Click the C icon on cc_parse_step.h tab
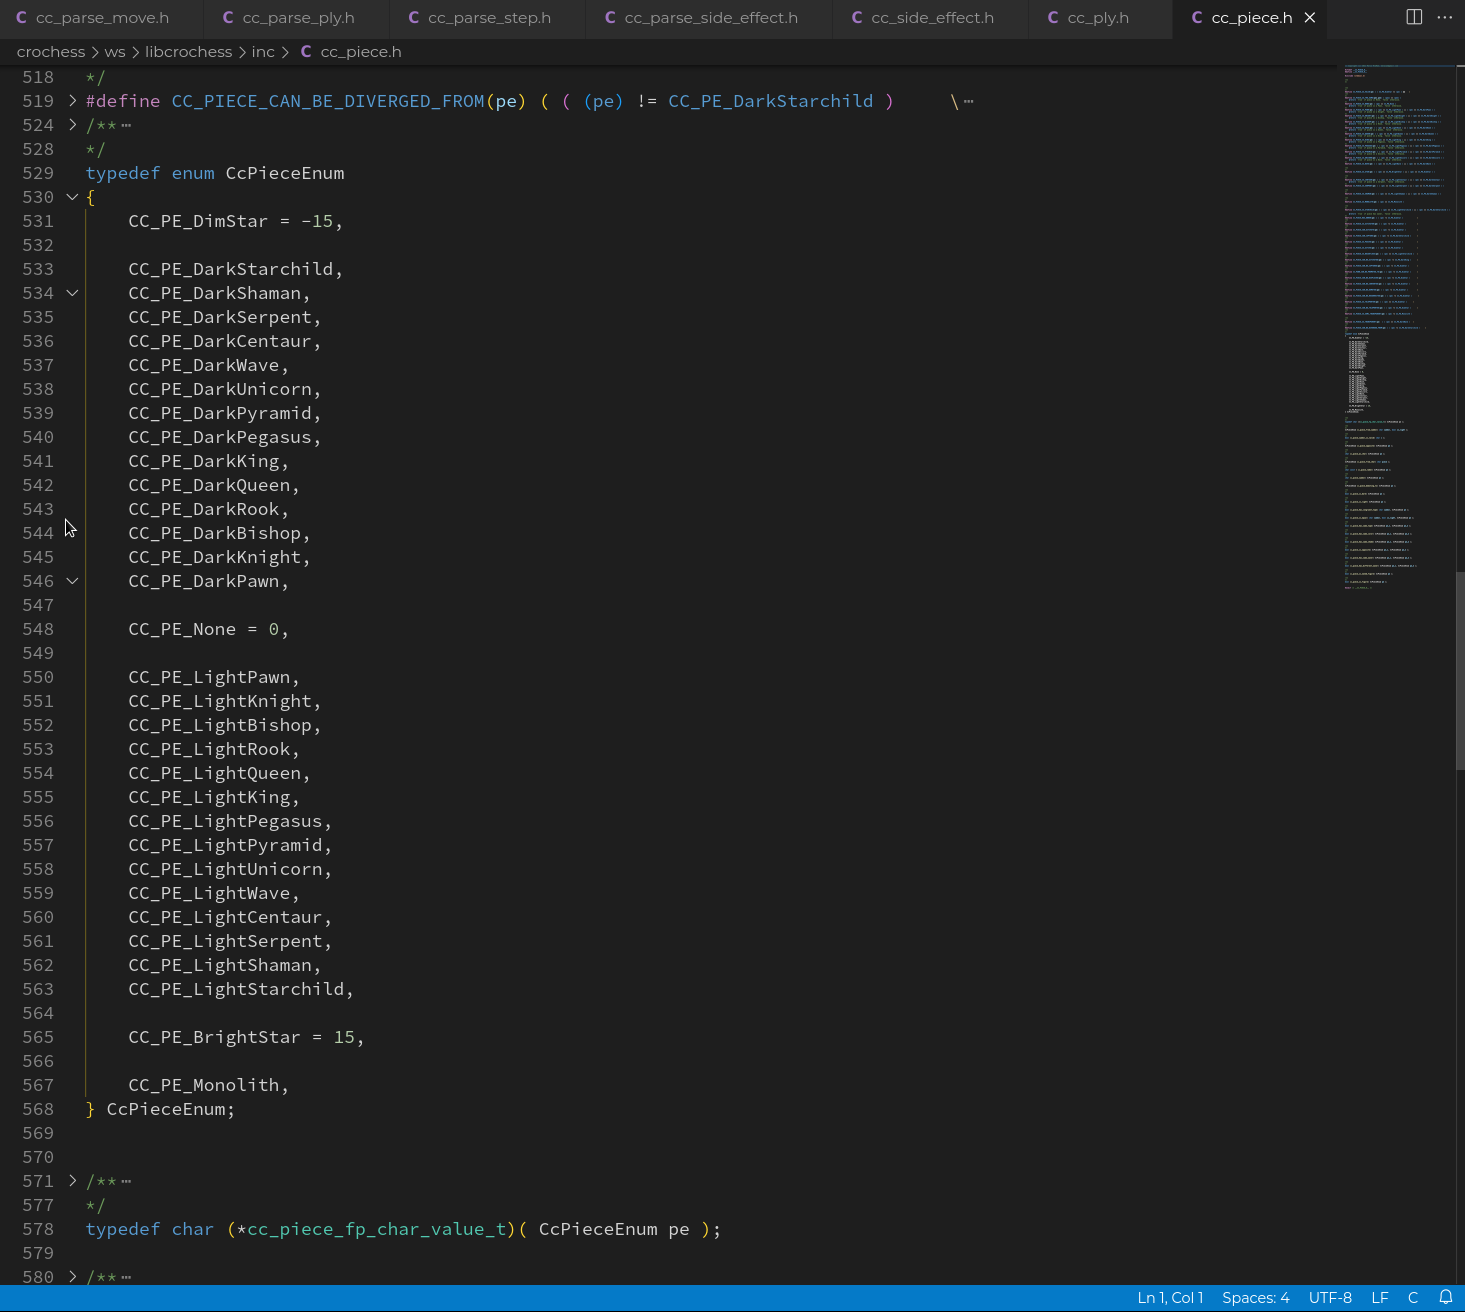The image size is (1465, 1312). click(x=412, y=17)
